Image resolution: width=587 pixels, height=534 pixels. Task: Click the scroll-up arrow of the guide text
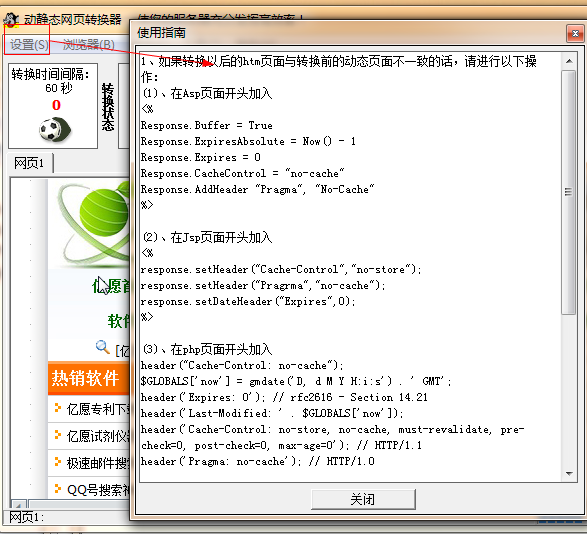pos(569,61)
